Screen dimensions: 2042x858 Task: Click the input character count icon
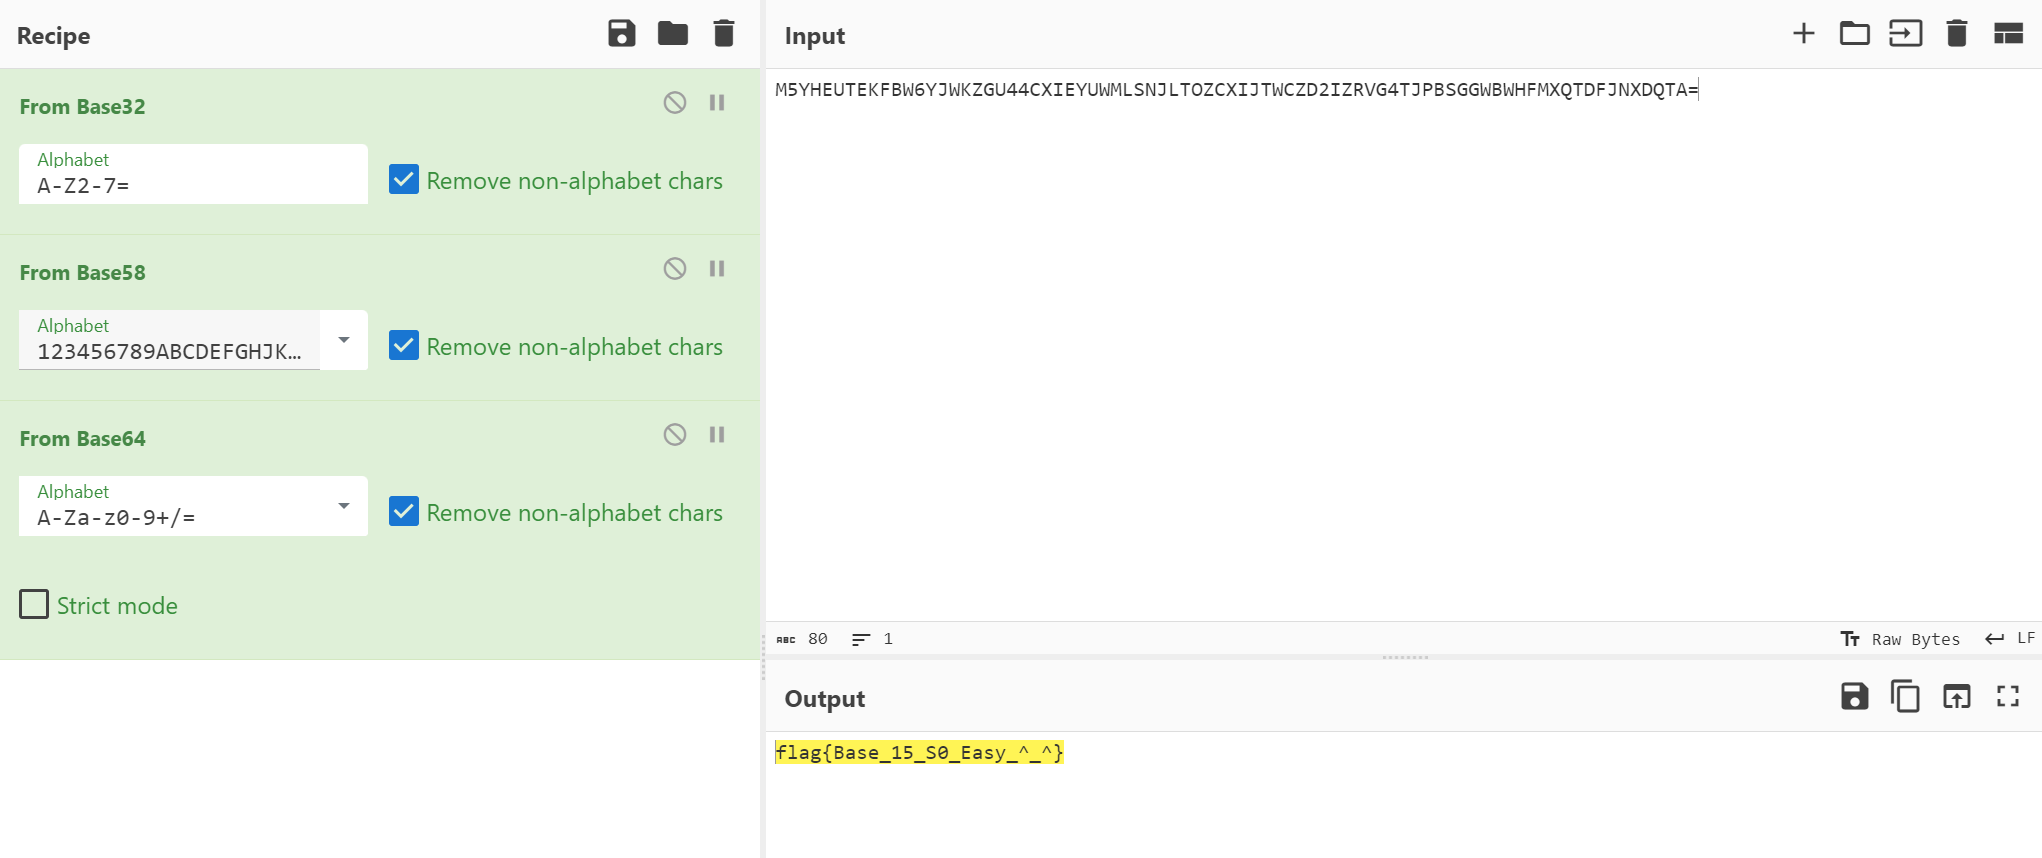[x=786, y=639]
